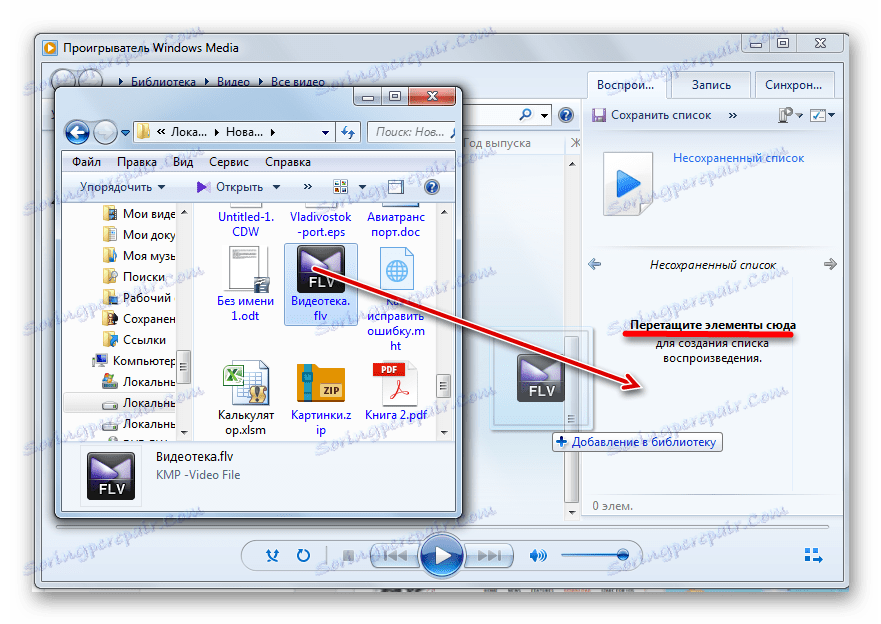The image size is (881, 624).
Task: Click Видео in Media Player breadcrumb
Action: point(233,82)
